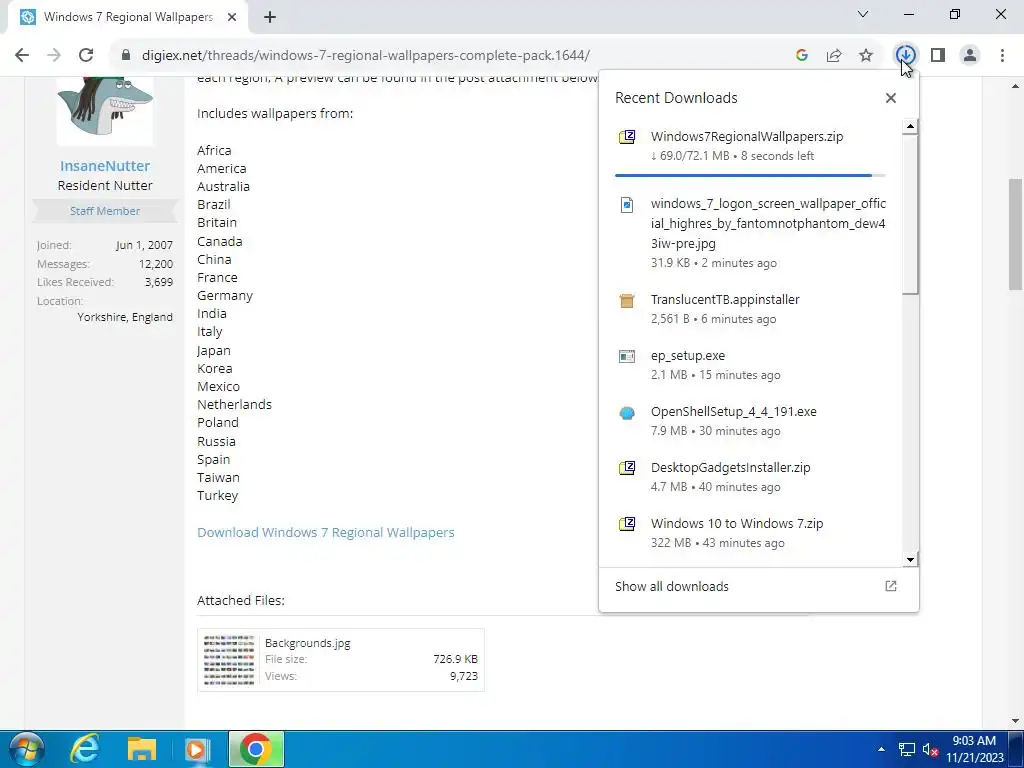The height and width of the screenshot is (768, 1024).
Task: Open the tab search chevron
Action: tap(863, 14)
